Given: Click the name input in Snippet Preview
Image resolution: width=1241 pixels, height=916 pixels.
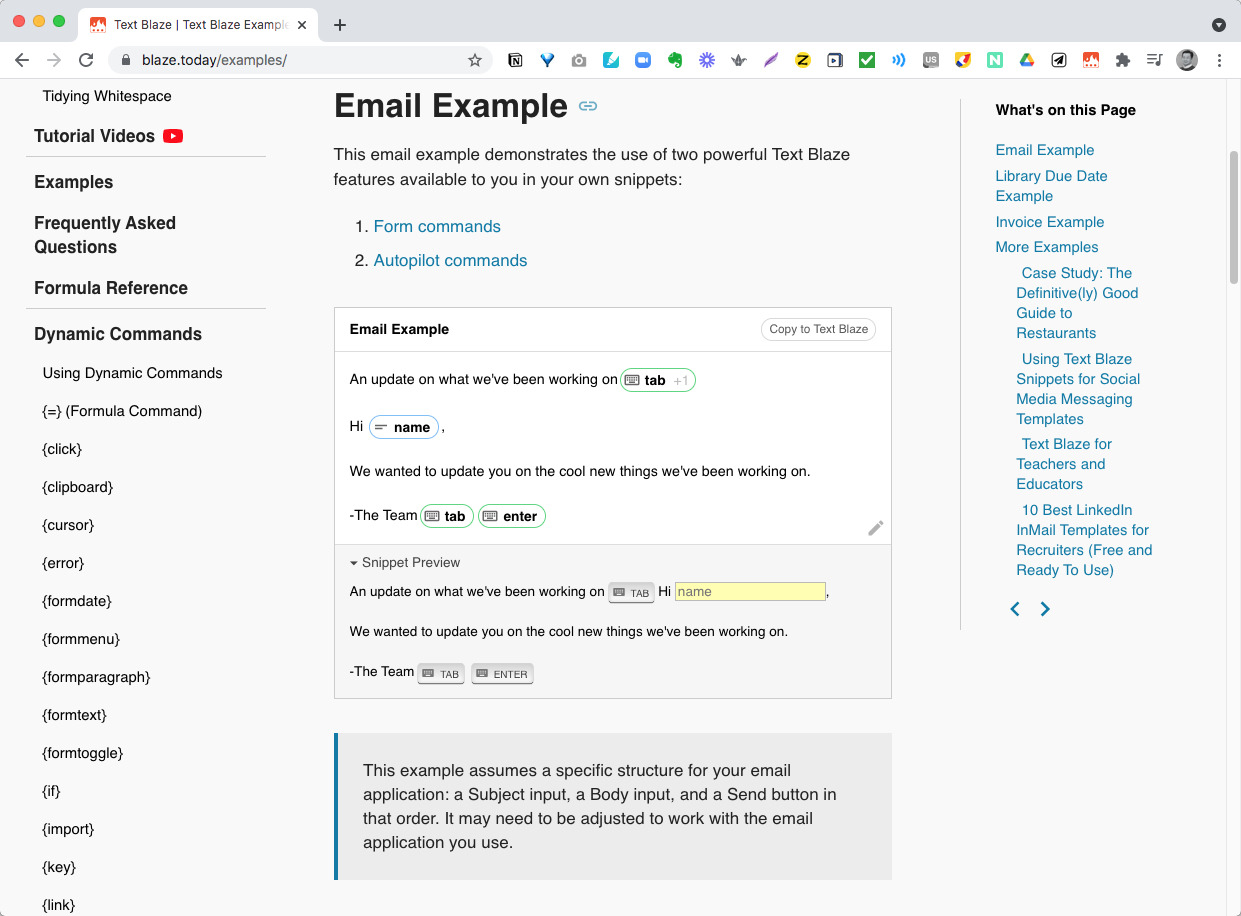Looking at the screenshot, I should (750, 591).
